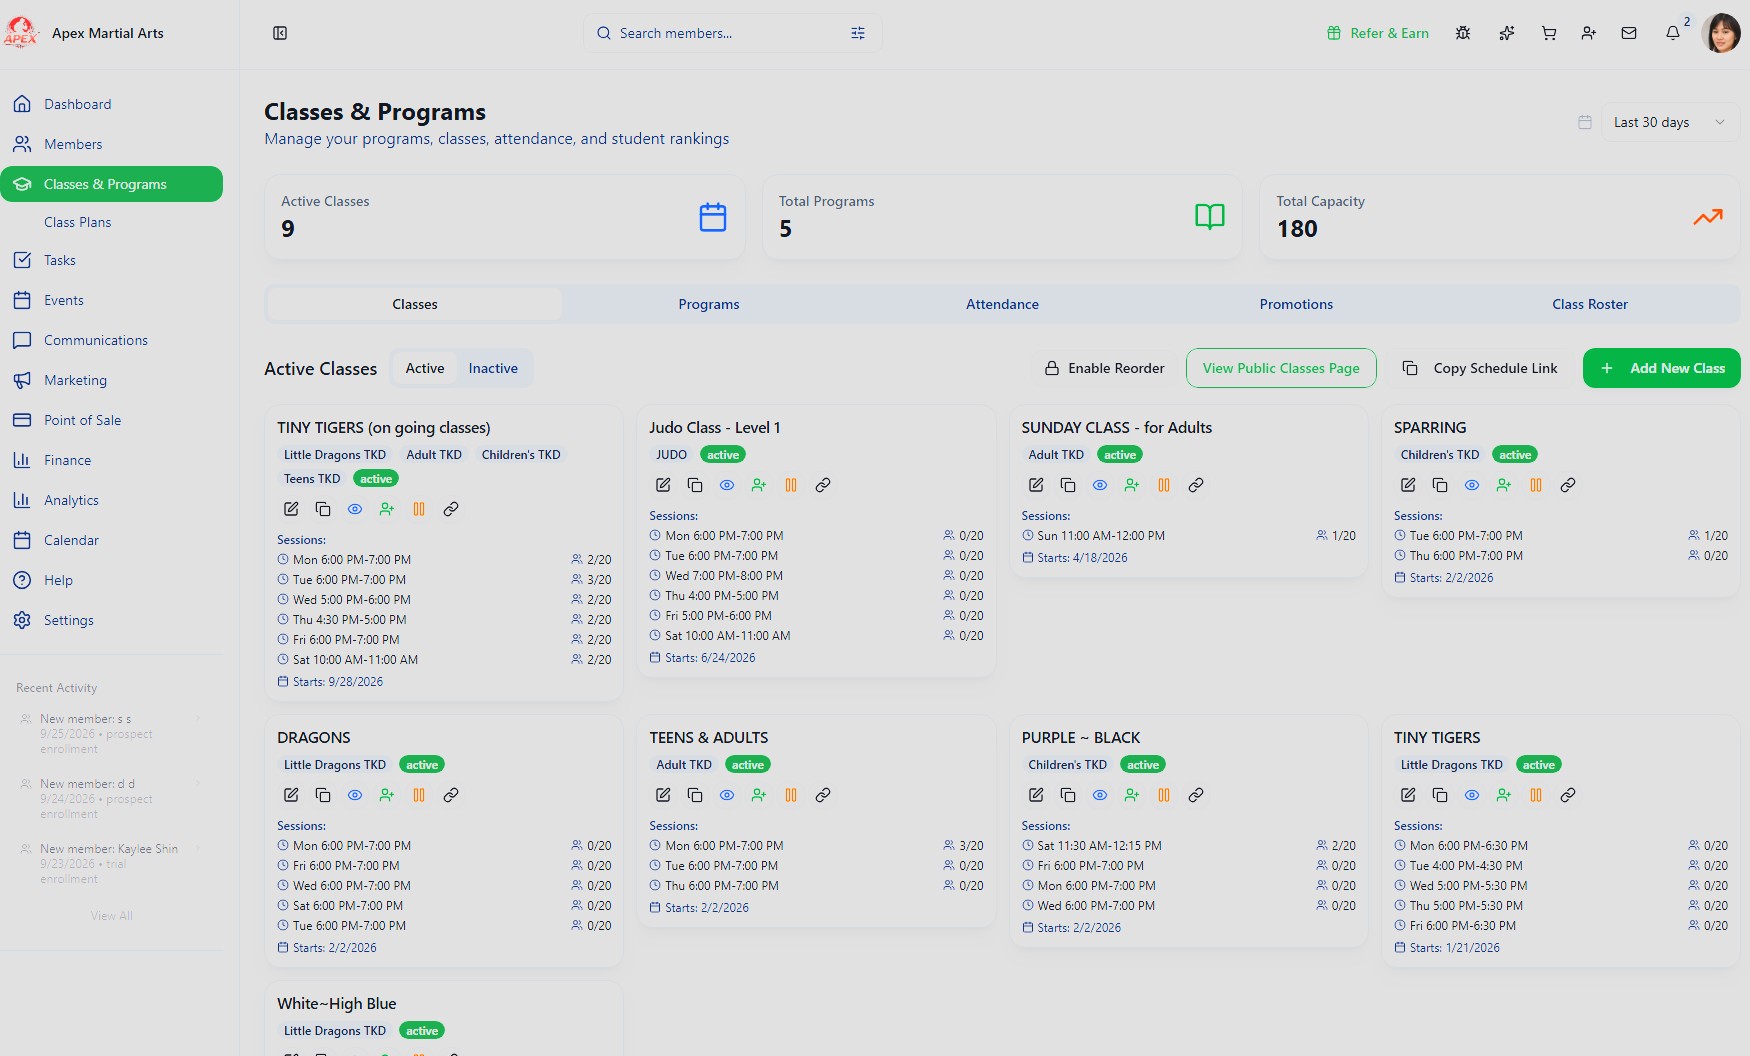Collapse the sidebar panel toggle icon

(280, 33)
